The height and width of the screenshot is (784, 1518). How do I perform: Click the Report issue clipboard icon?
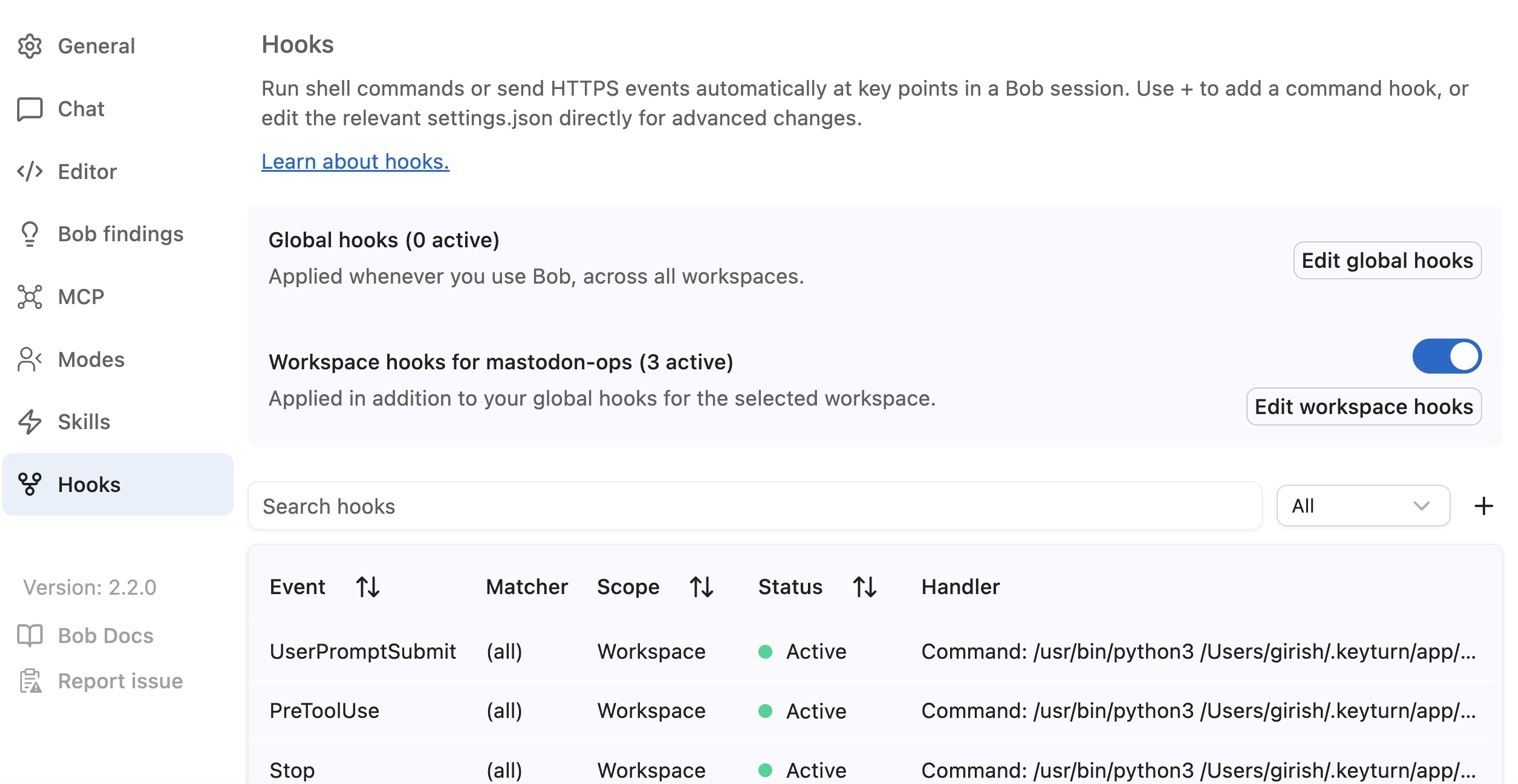coord(30,681)
